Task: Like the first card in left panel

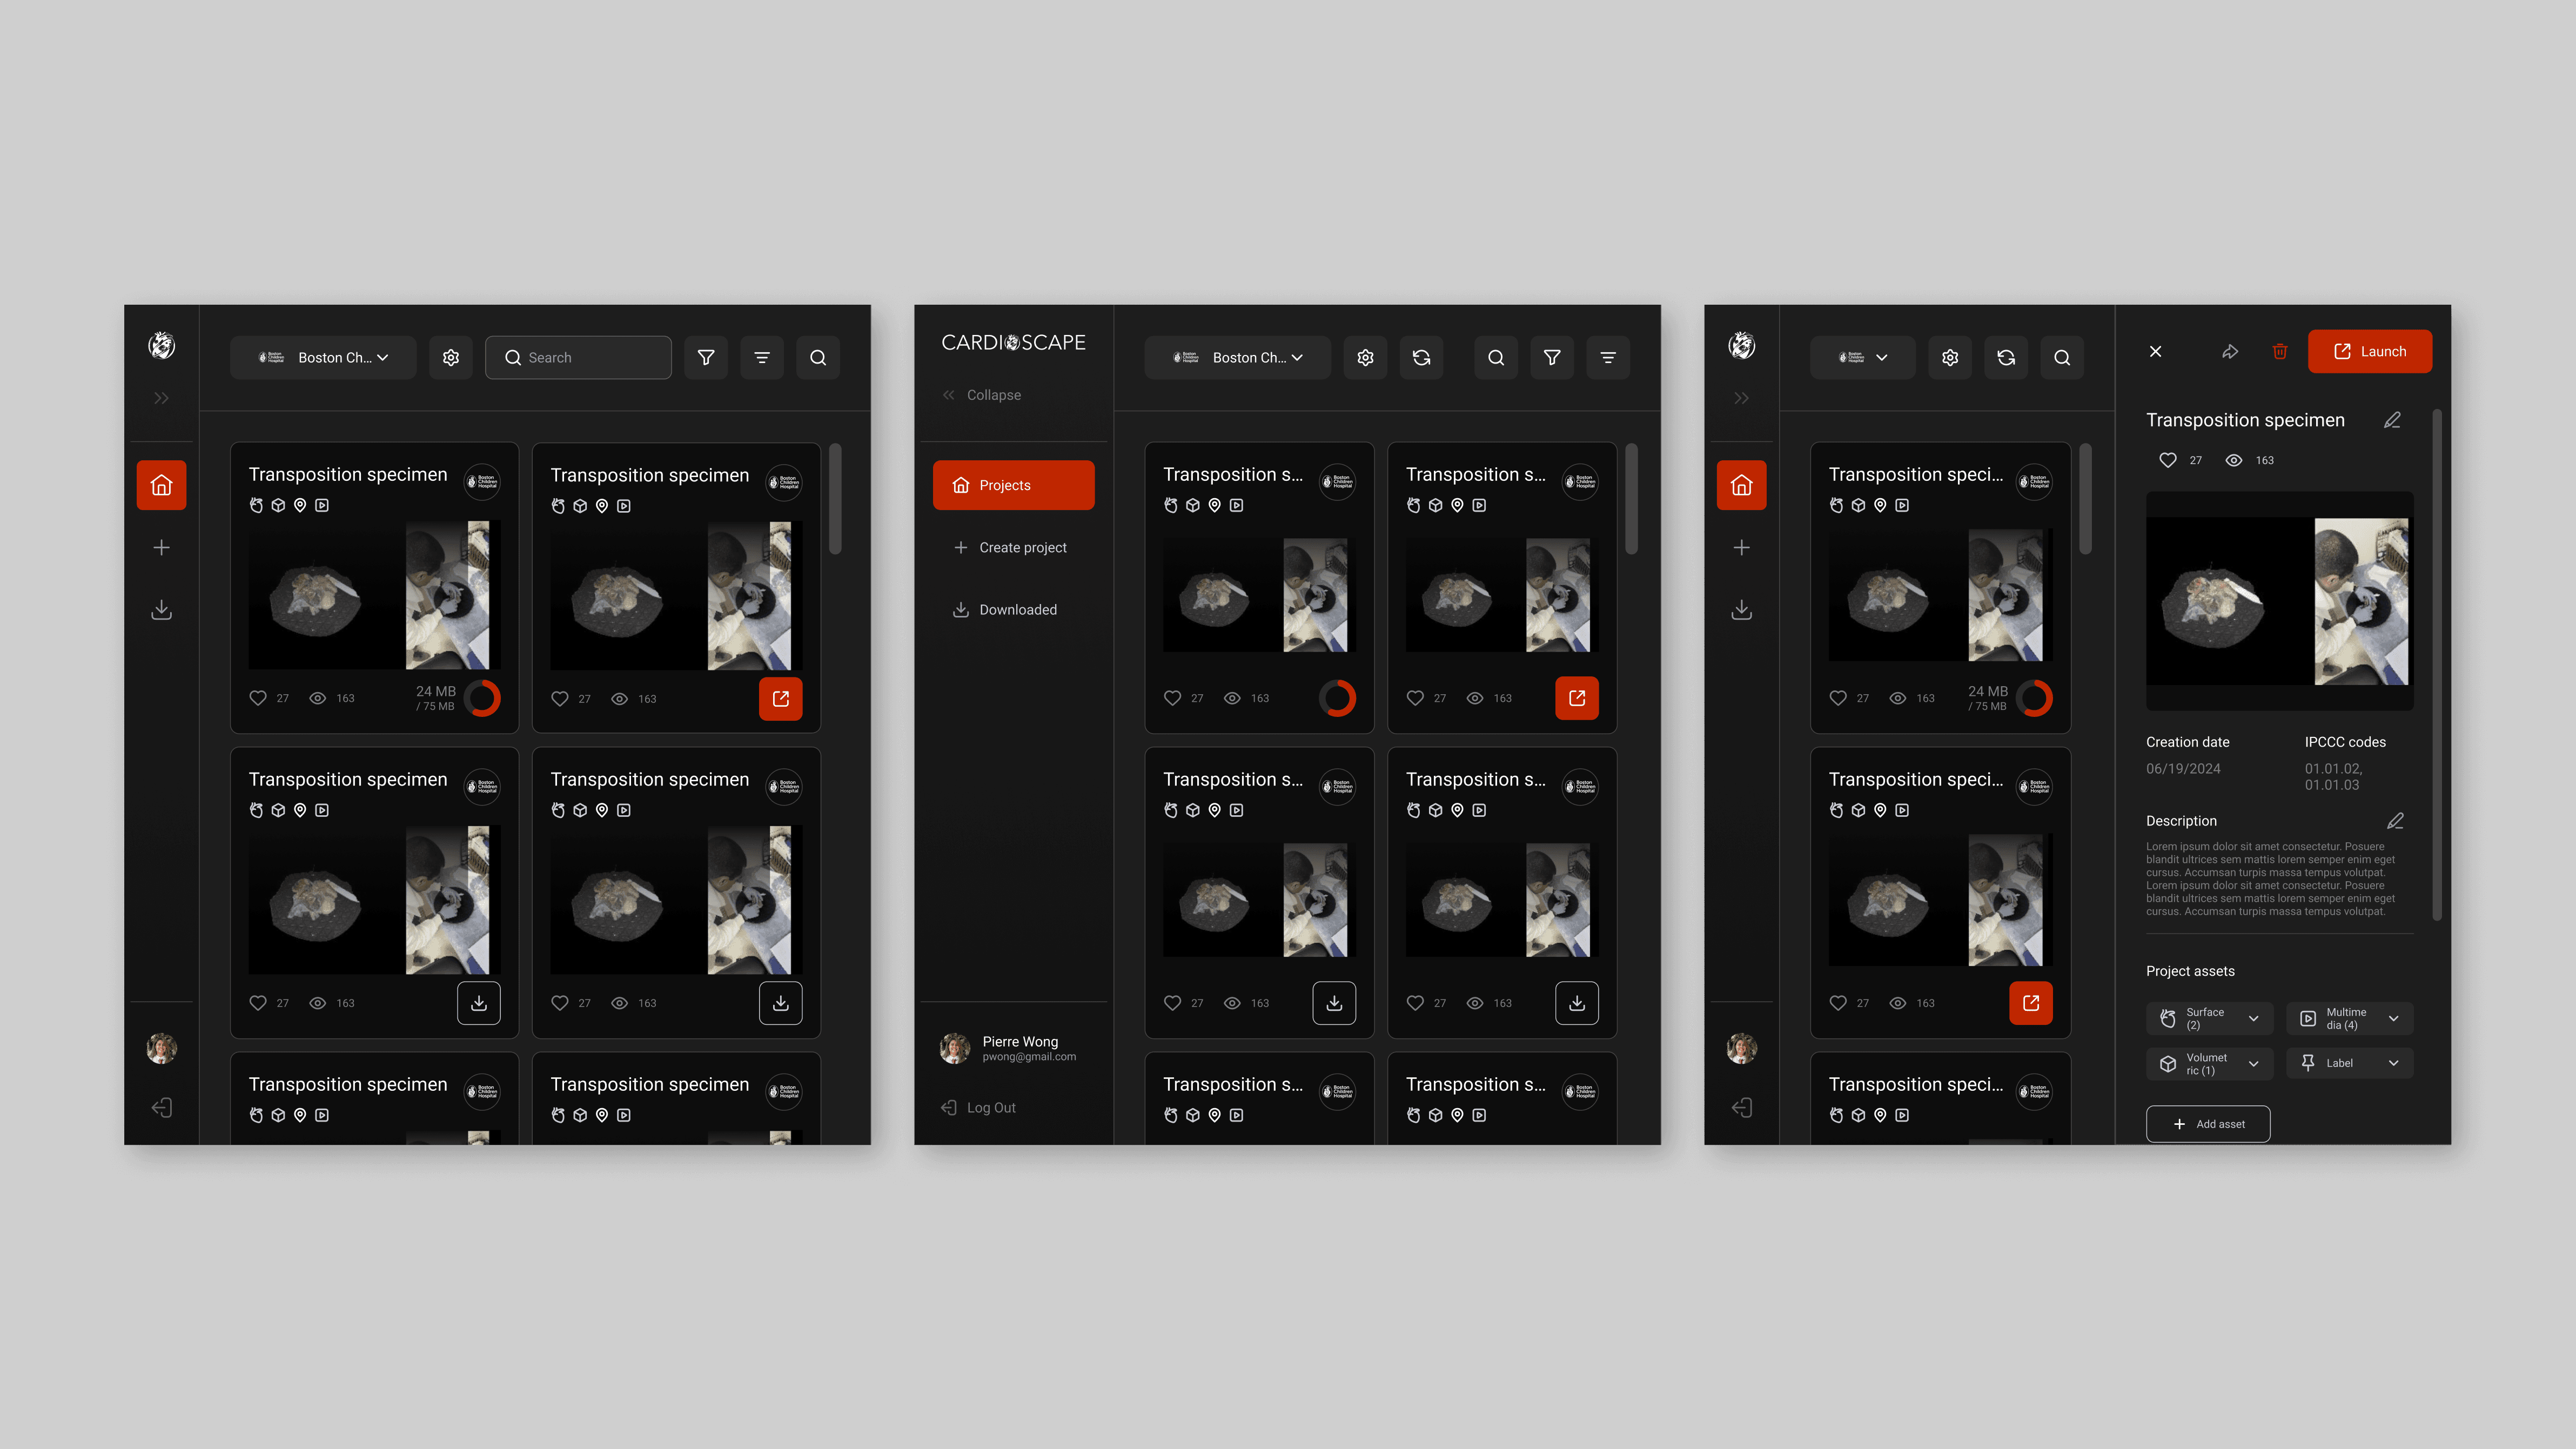Action: point(258,698)
